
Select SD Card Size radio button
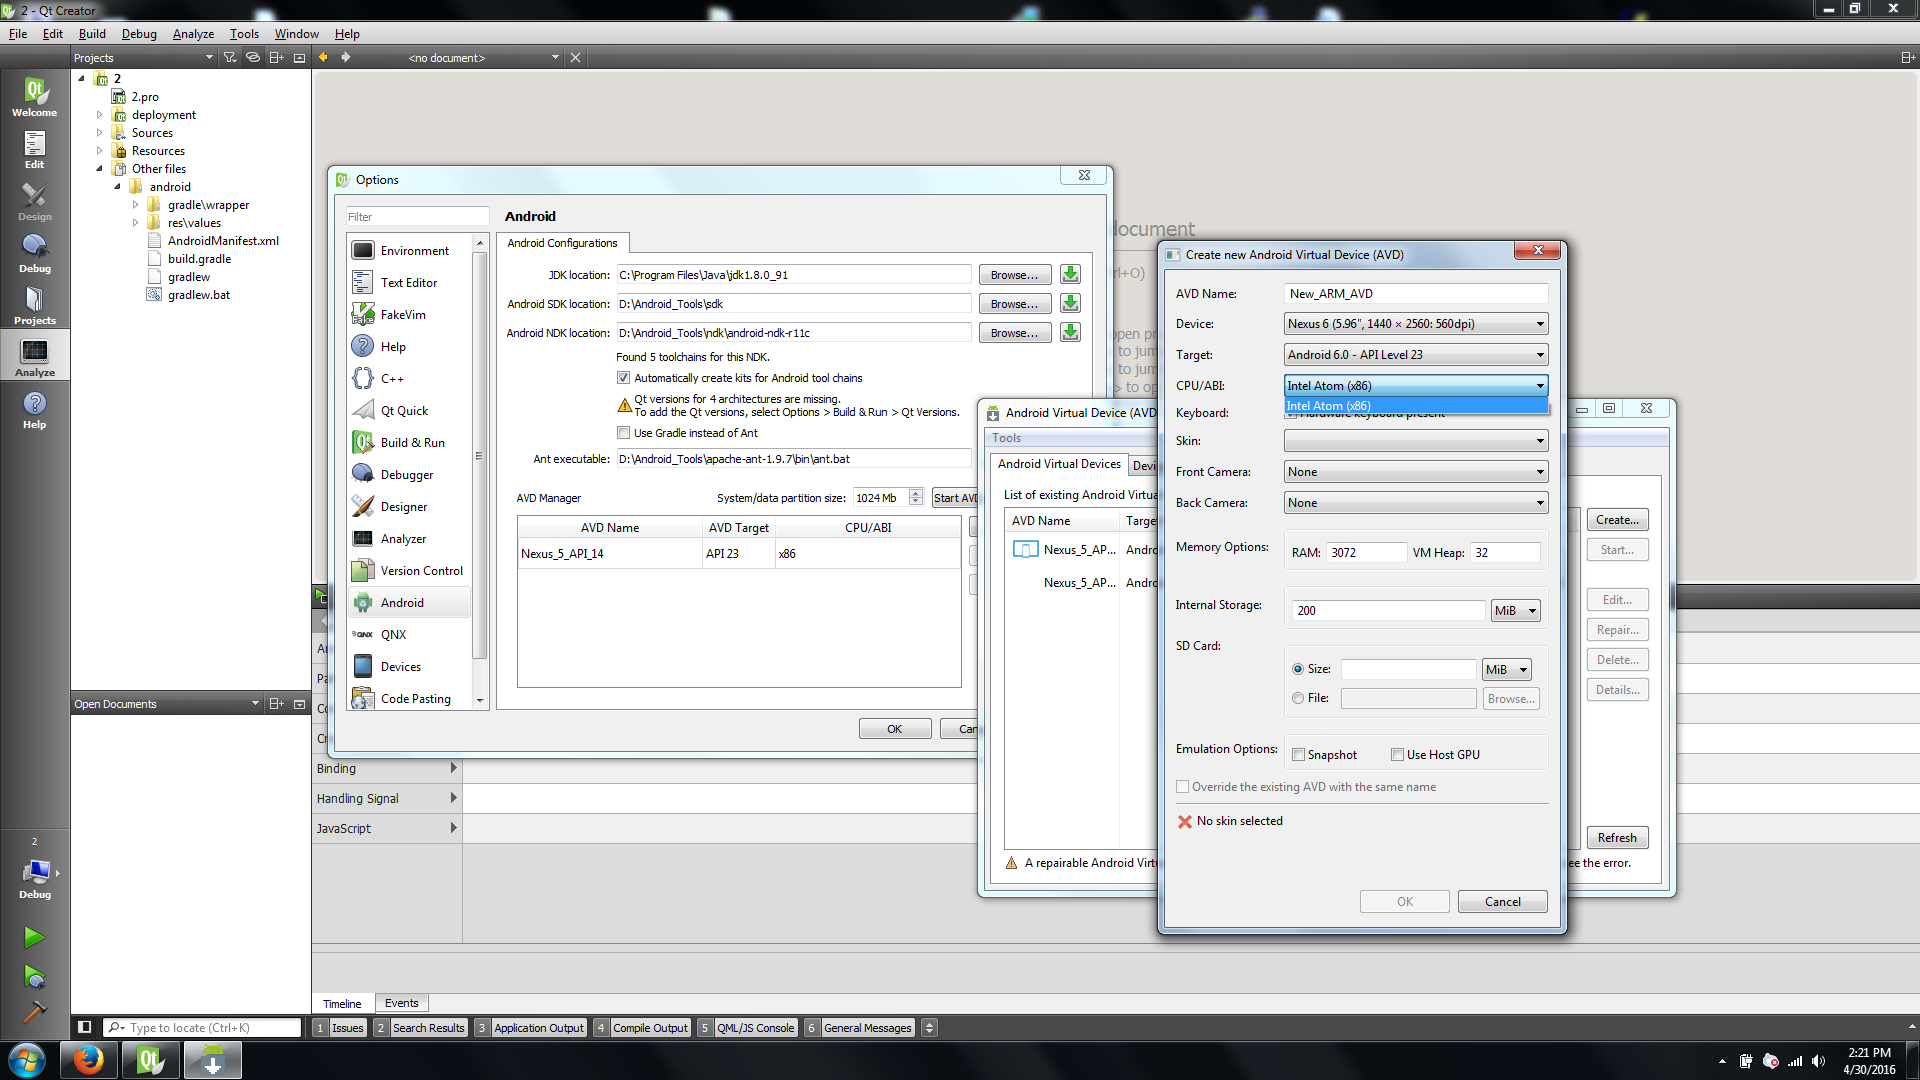1298,669
